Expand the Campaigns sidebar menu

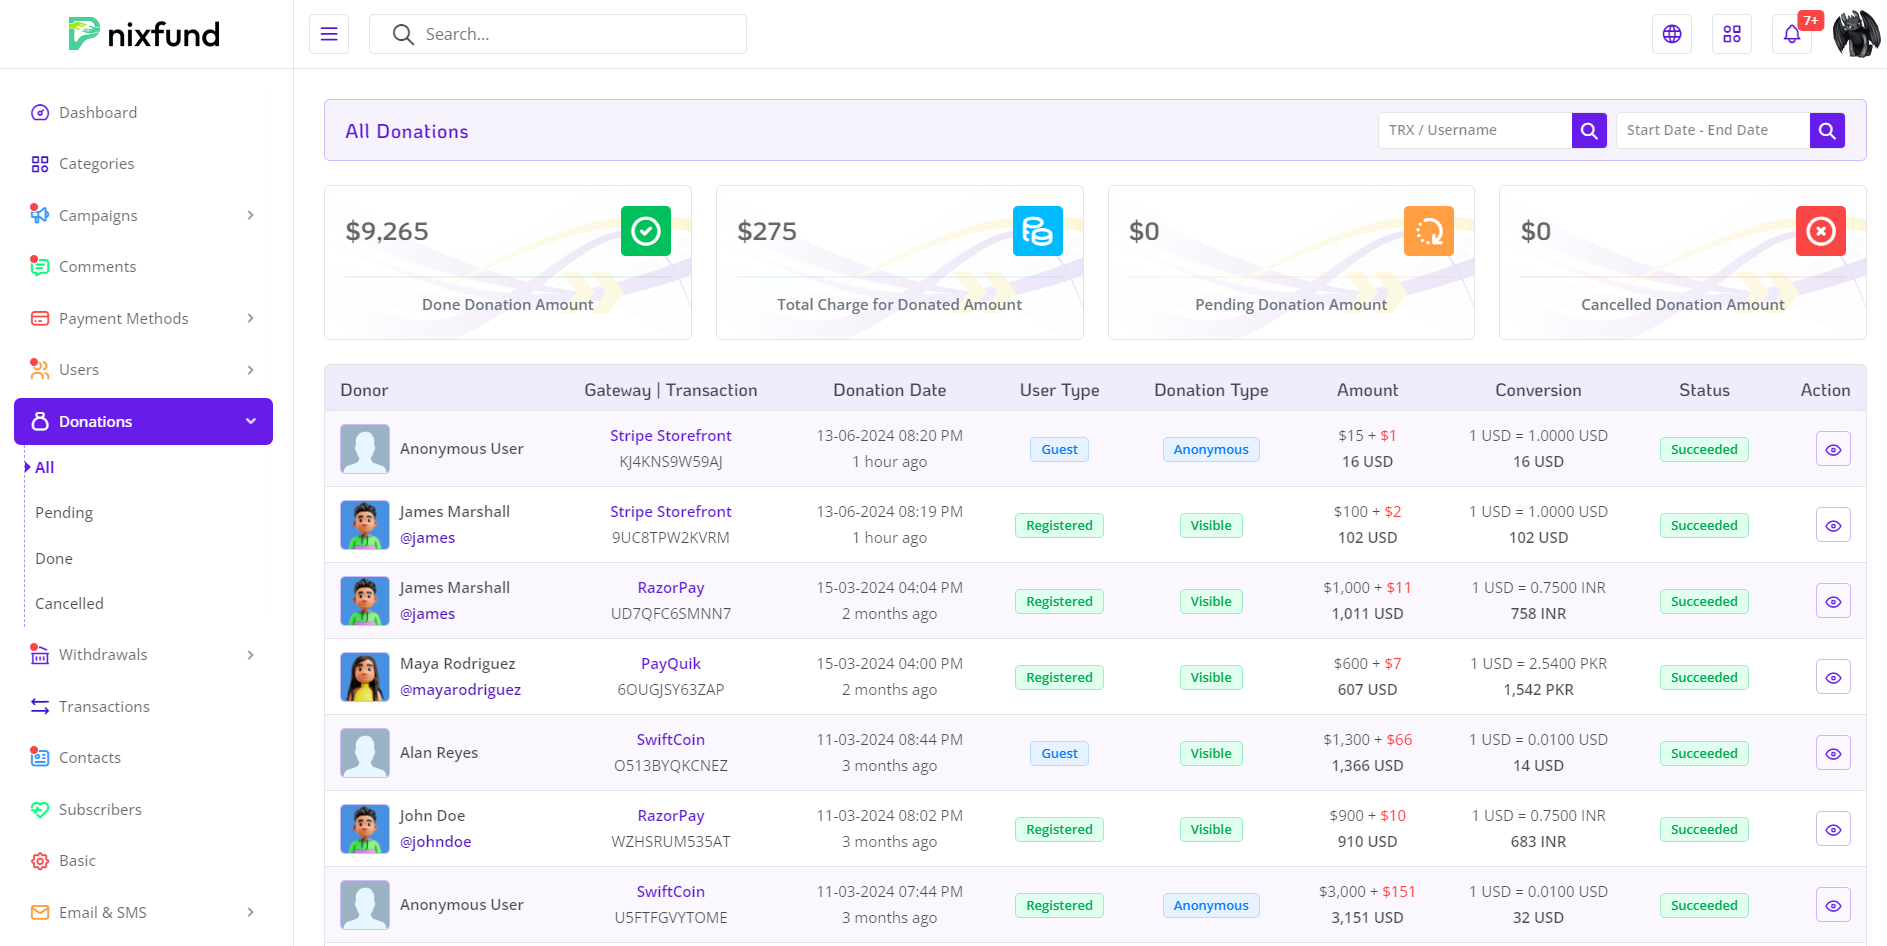[143, 215]
